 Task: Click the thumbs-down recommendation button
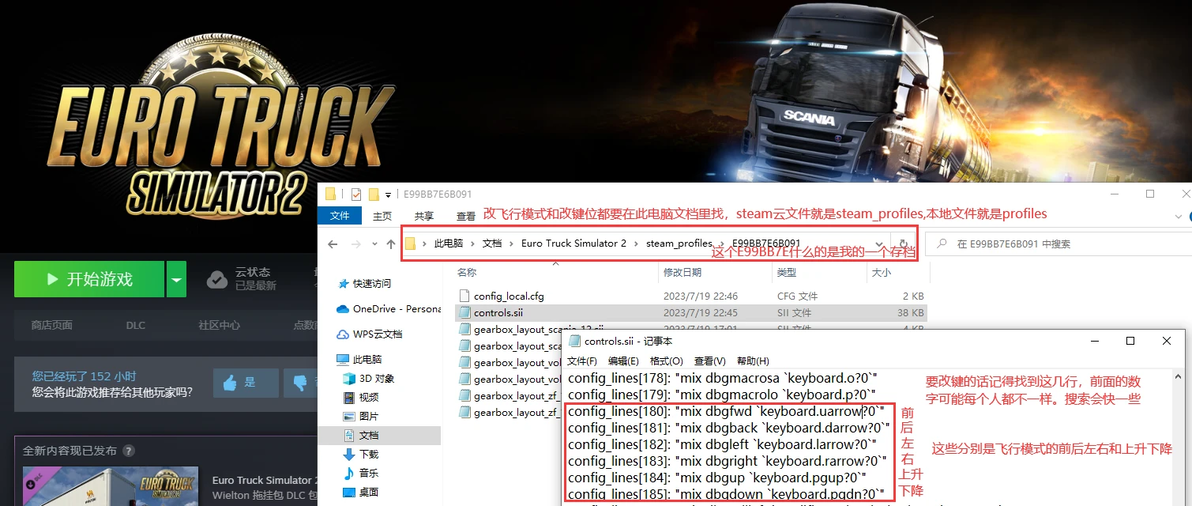[x=300, y=383]
